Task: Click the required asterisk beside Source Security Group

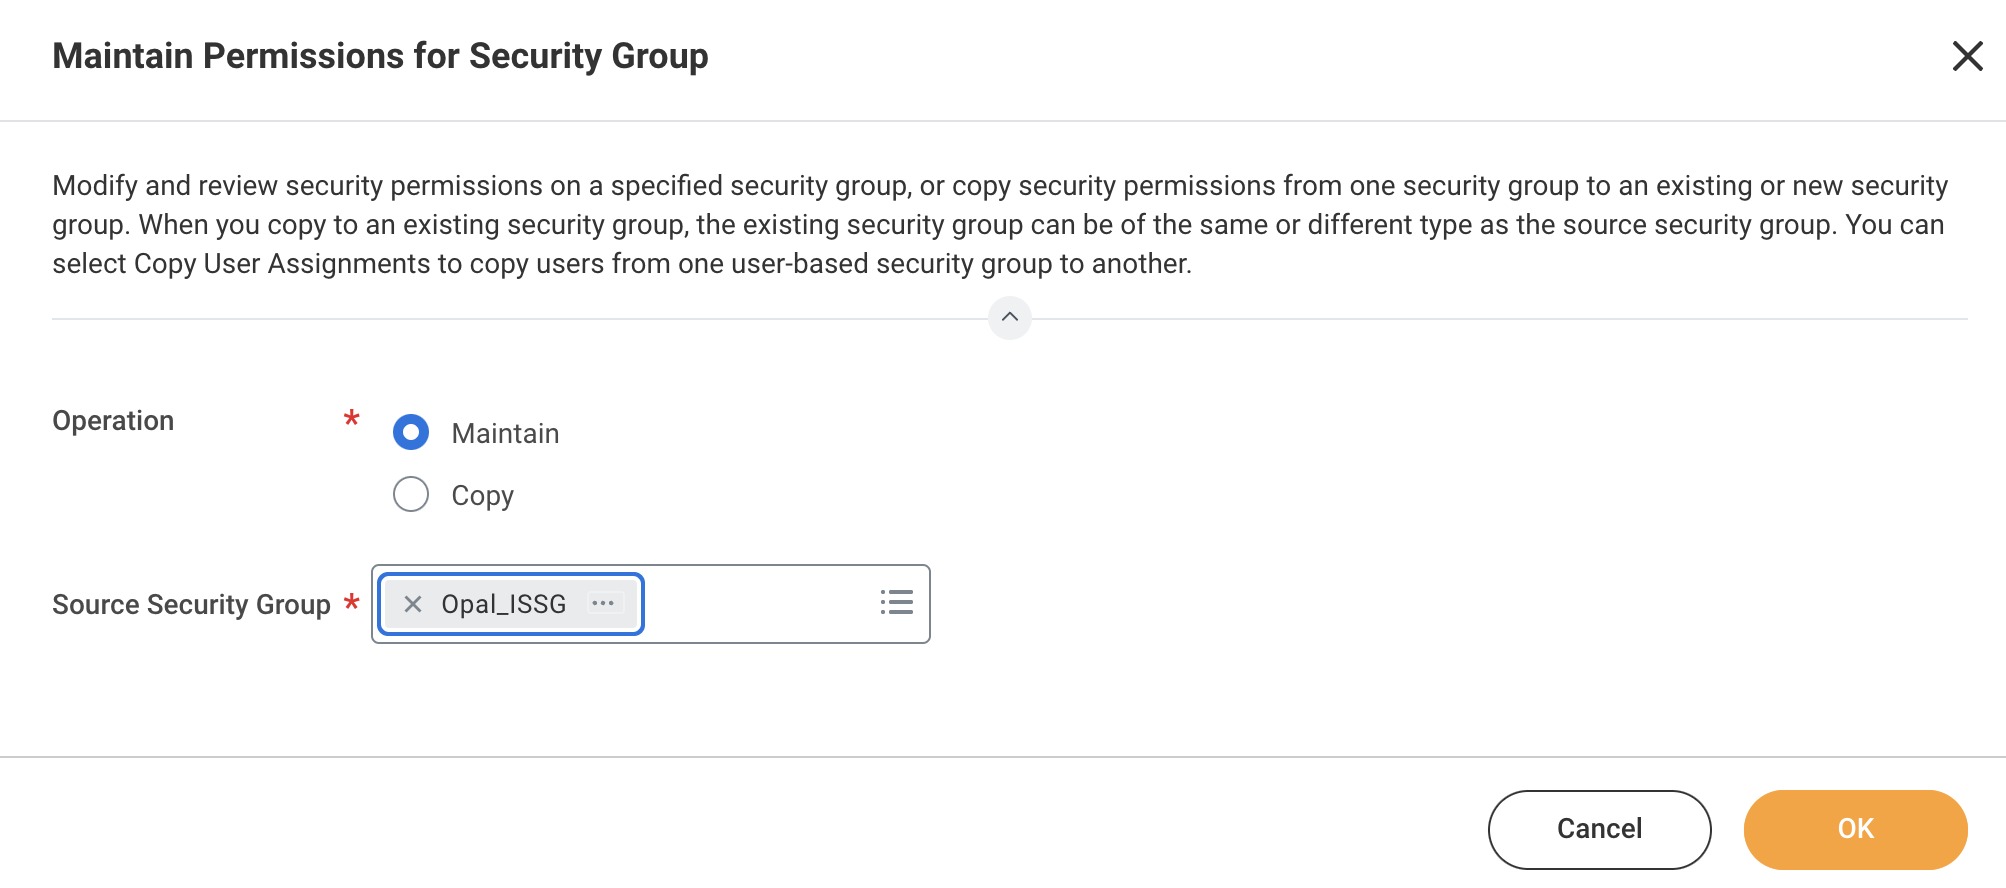Action: [351, 602]
